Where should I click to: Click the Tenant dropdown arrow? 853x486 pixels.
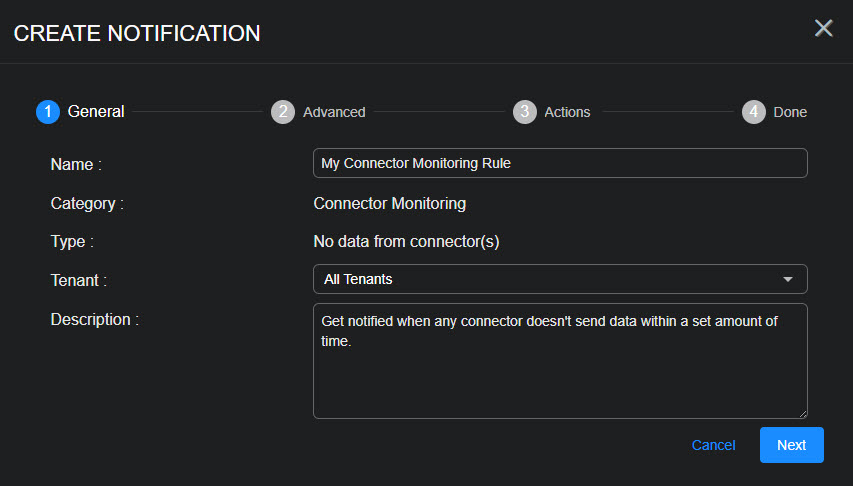pyautogui.click(x=787, y=279)
